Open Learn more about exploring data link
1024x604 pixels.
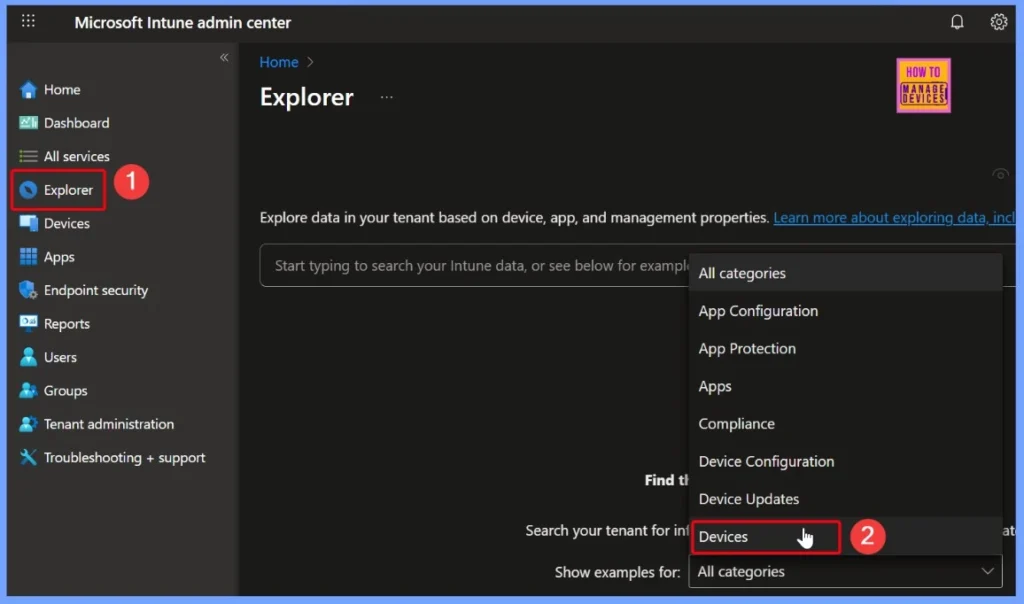click(x=894, y=217)
